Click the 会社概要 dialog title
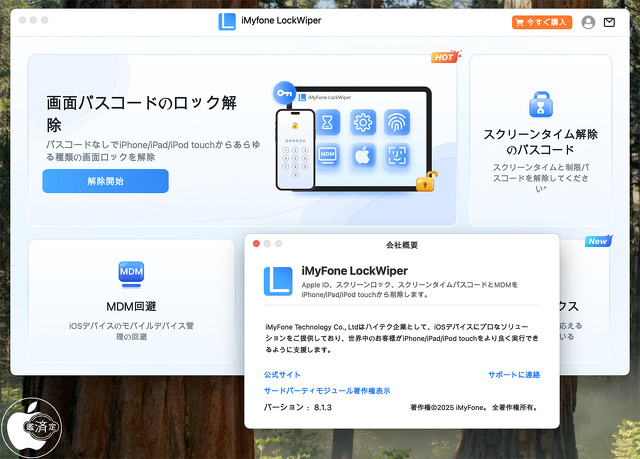The width and height of the screenshot is (640, 459). coord(402,245)
